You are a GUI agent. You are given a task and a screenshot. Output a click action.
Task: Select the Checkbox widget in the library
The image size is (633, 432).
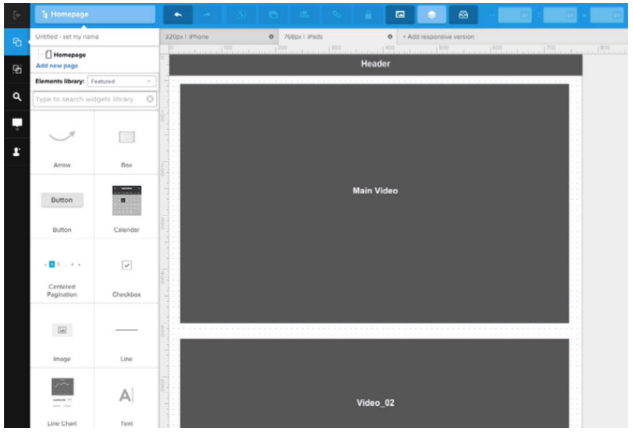126,271
